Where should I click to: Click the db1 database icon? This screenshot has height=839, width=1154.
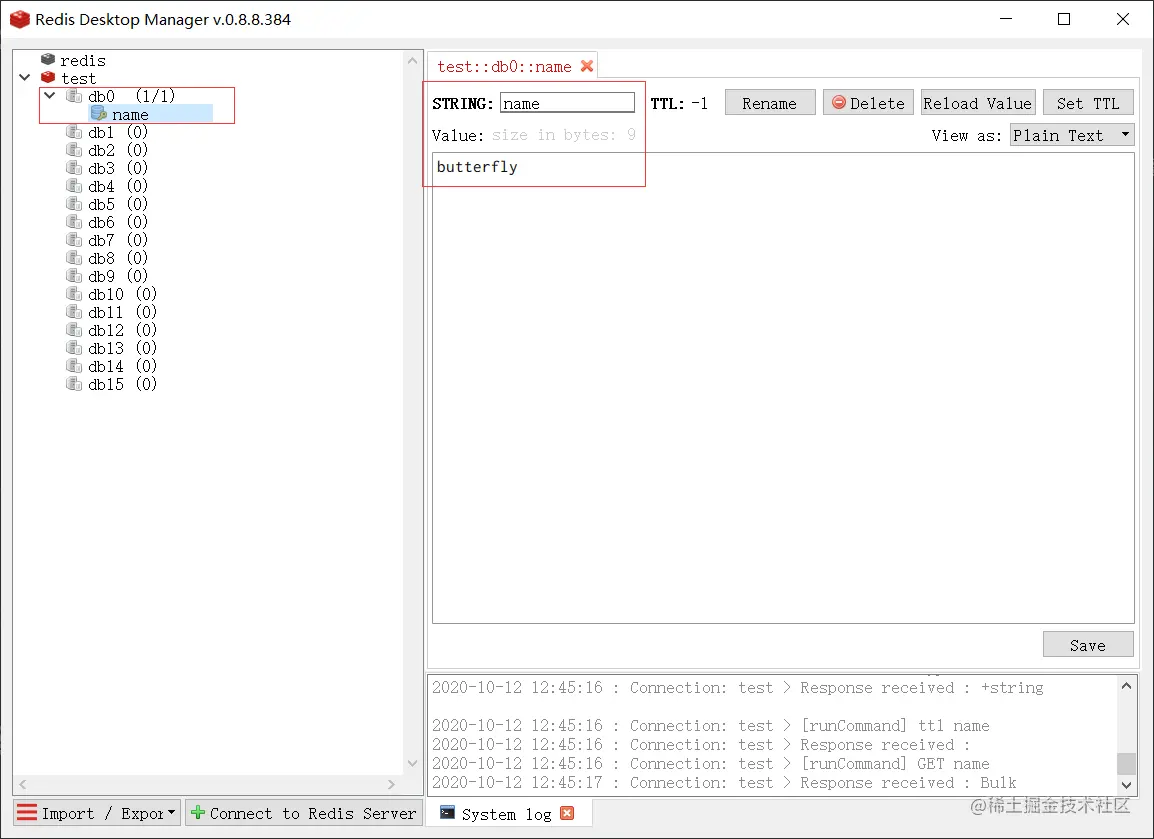pyautogui.click(x=74, y=132)
